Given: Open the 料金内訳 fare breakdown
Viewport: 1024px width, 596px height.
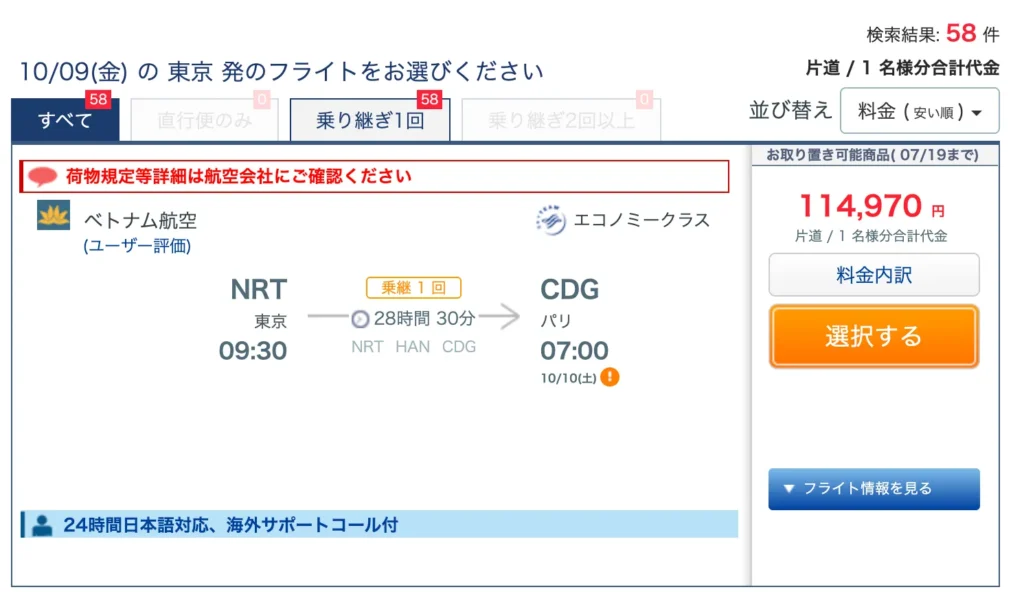Looking at the screenshot, I should 874,275.
